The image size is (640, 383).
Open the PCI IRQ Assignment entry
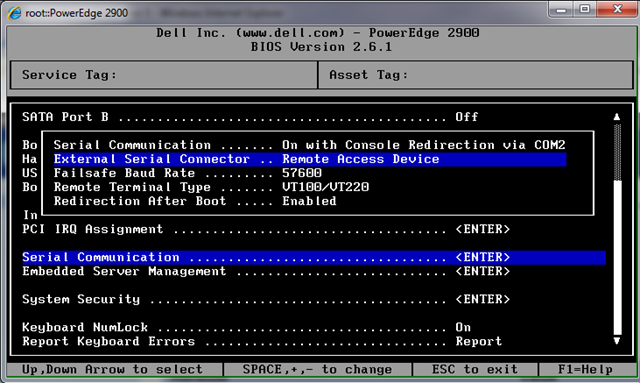266,229
